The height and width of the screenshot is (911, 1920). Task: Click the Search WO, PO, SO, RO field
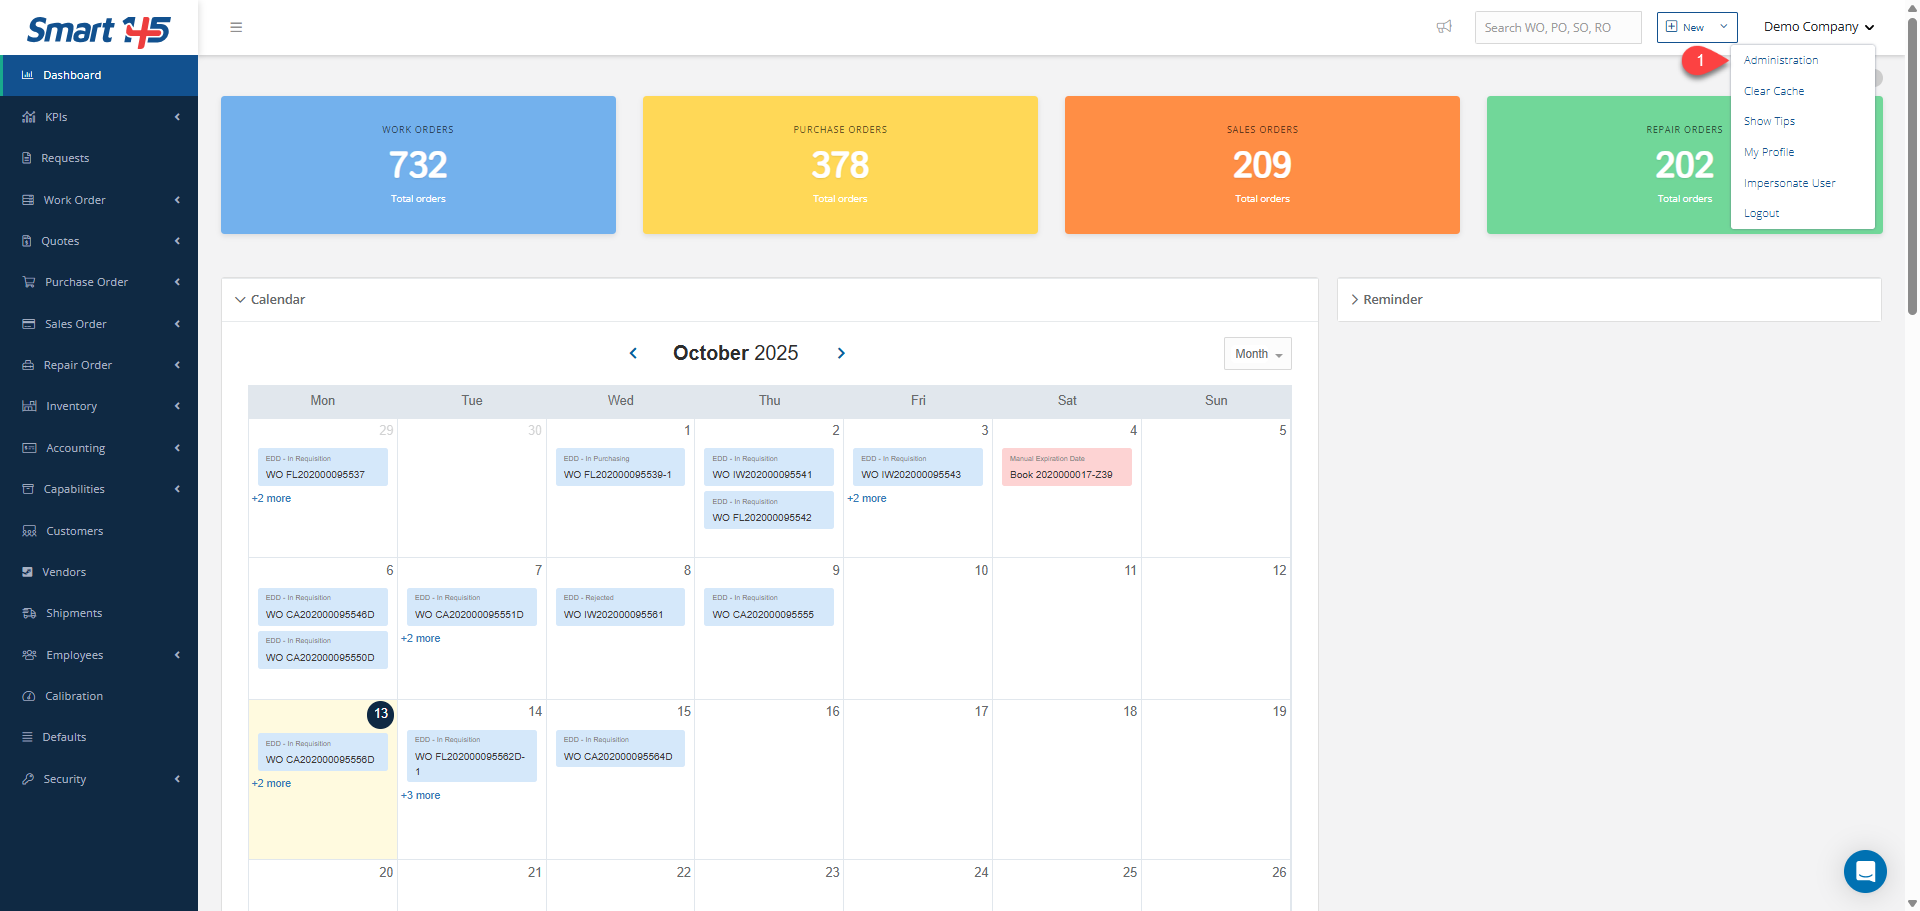pos(1557,28)
